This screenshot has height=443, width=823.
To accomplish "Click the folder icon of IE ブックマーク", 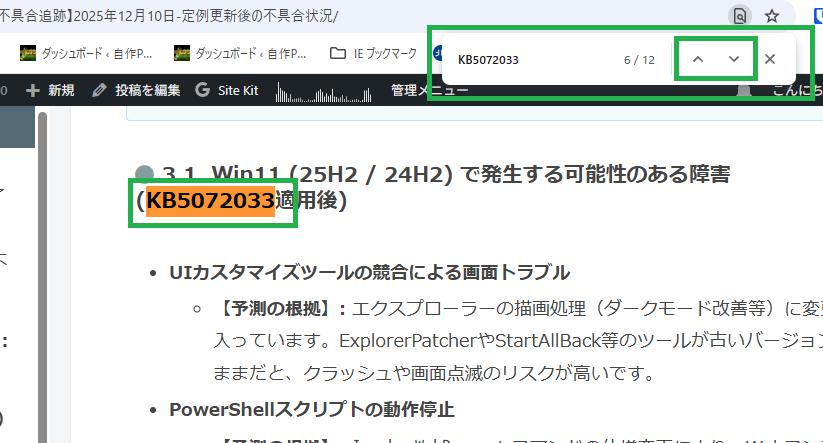I will pos(337,53).
